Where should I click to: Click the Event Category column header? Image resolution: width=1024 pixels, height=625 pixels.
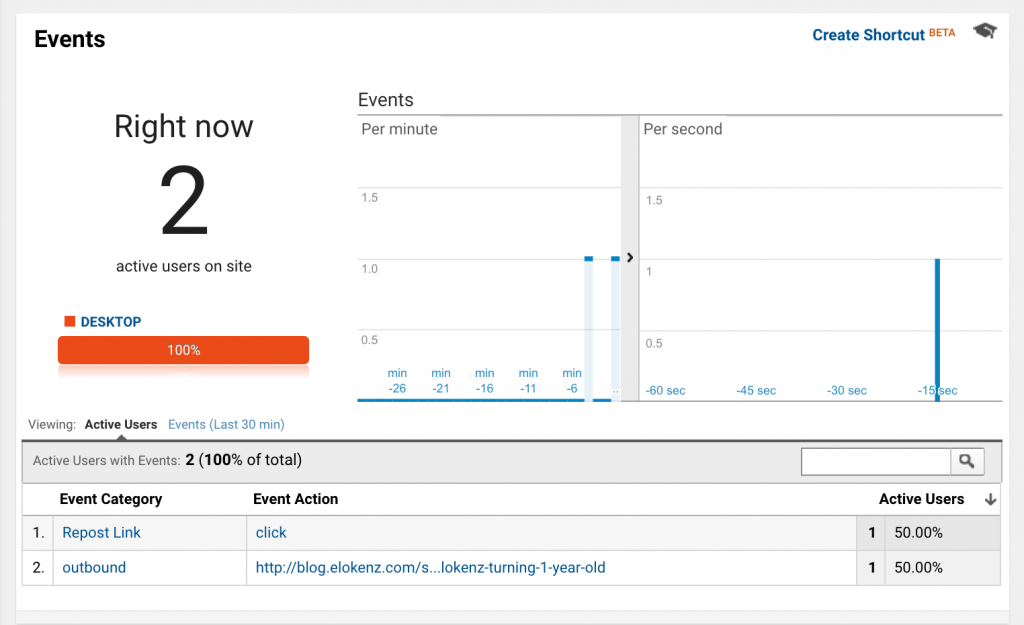tap(111, 499)
